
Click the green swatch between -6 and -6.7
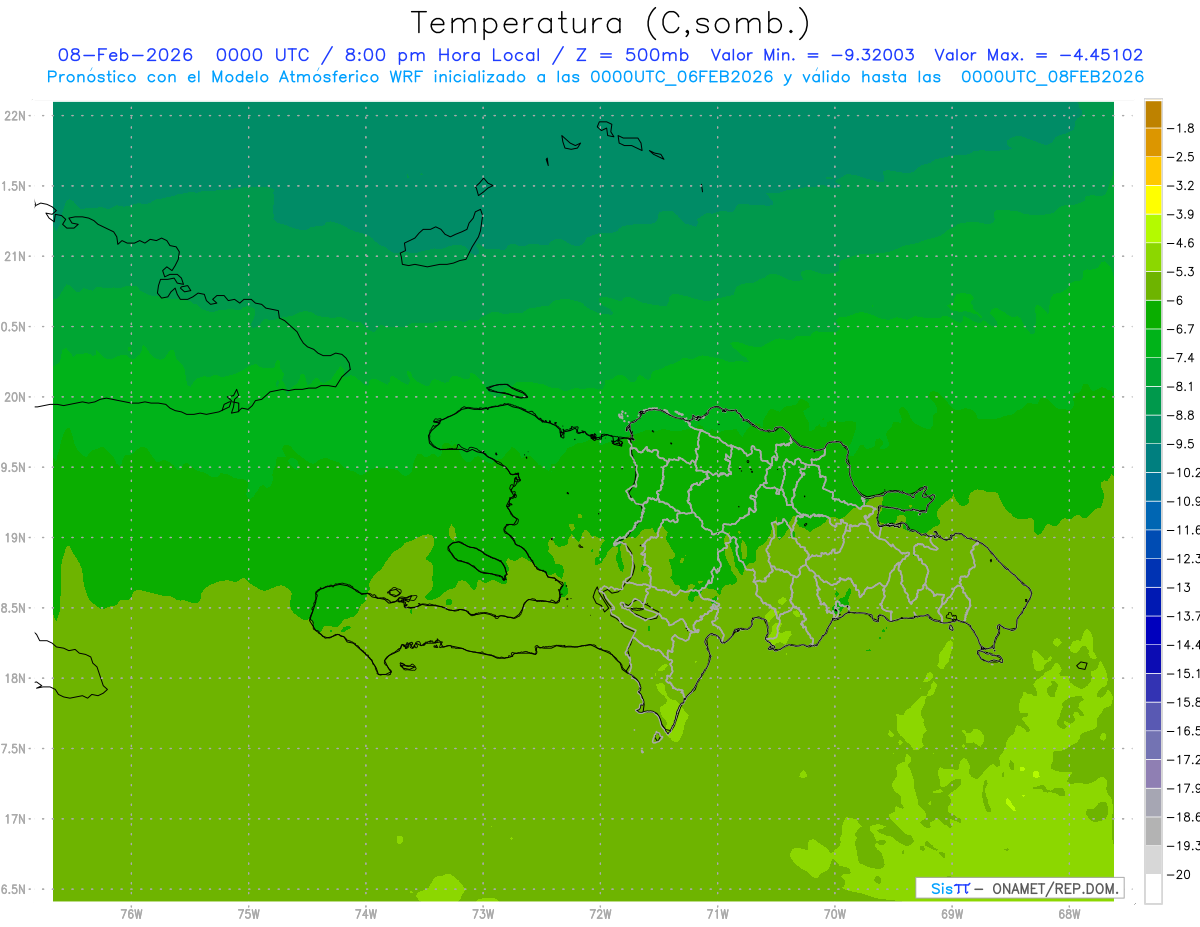pos(1153,315)
